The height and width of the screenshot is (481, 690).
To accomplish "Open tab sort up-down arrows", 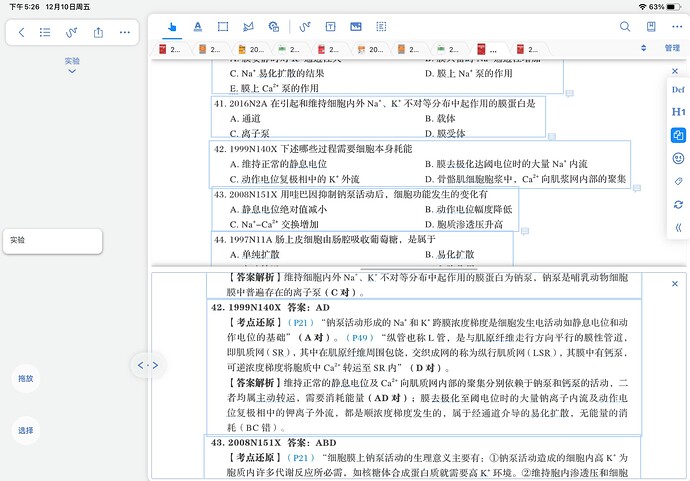I will (644, 48).
